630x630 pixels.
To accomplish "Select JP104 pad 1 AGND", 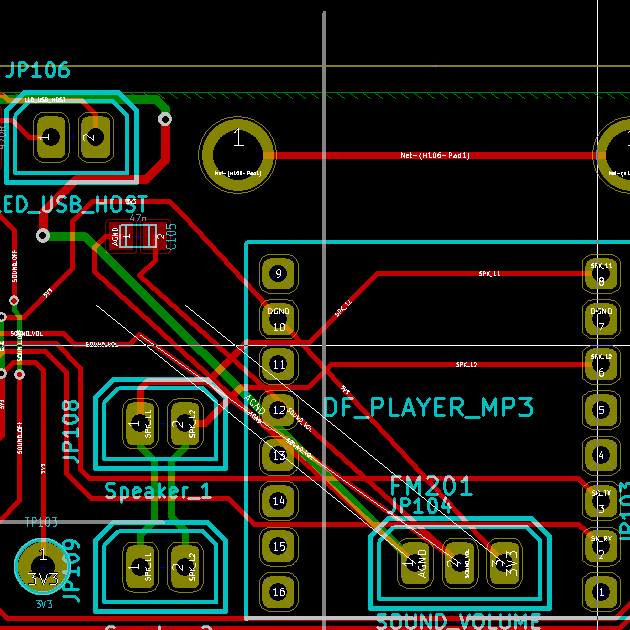I will click(415, 562).
